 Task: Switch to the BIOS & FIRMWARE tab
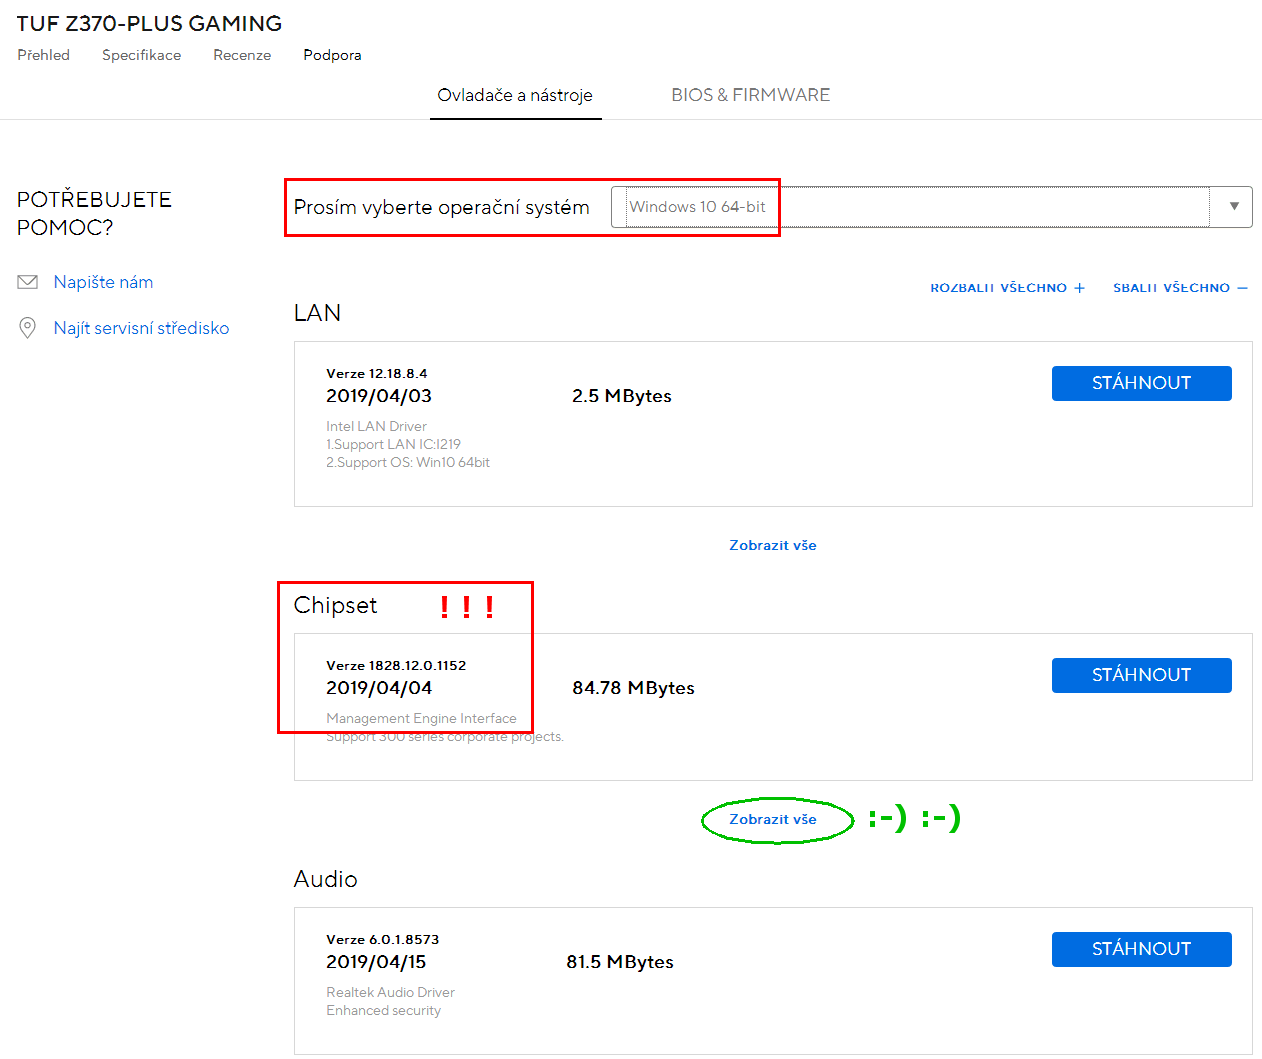(750, 95)
